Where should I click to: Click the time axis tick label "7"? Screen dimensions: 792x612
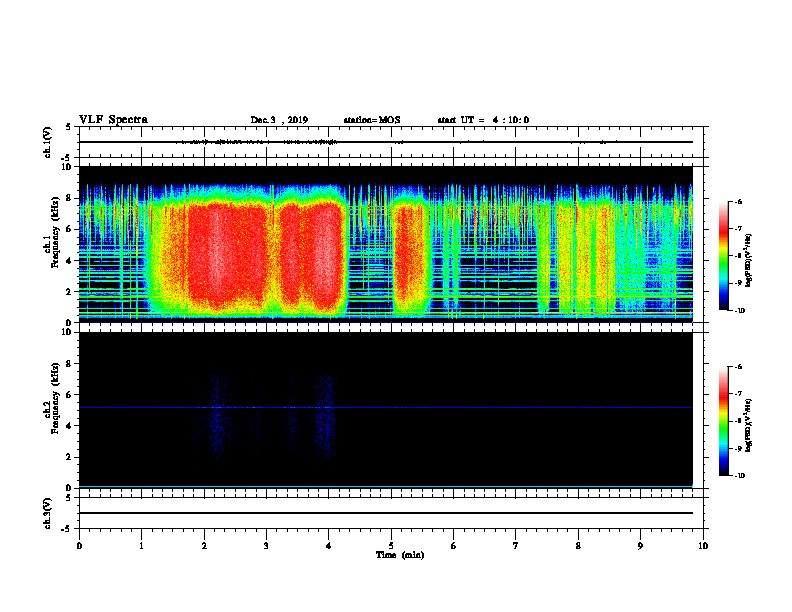tap(516, 546)
